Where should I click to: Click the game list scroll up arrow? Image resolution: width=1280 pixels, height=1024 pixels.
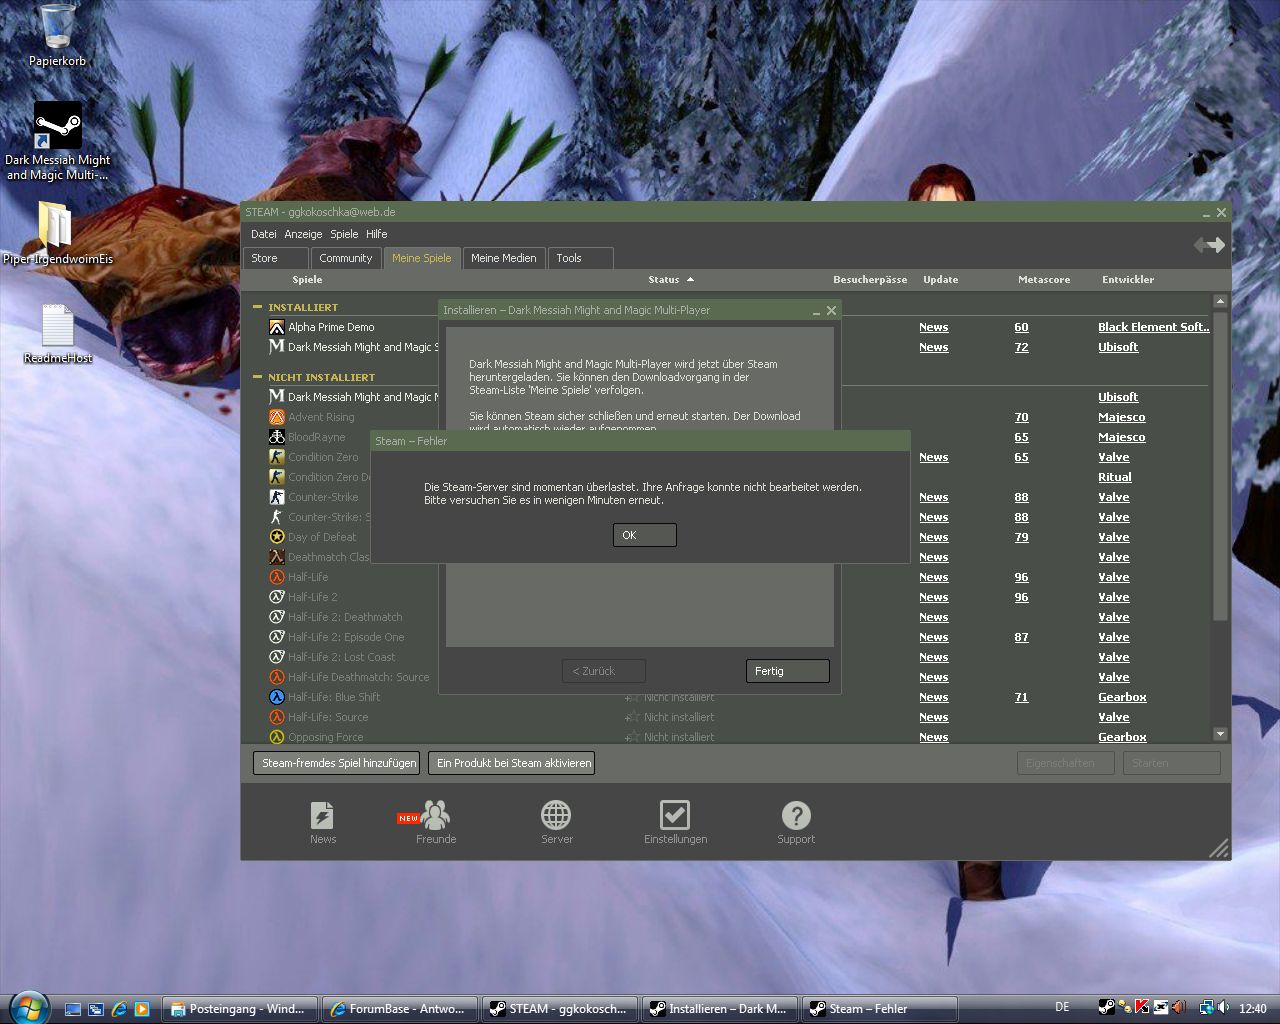(x=1220, y=301)
